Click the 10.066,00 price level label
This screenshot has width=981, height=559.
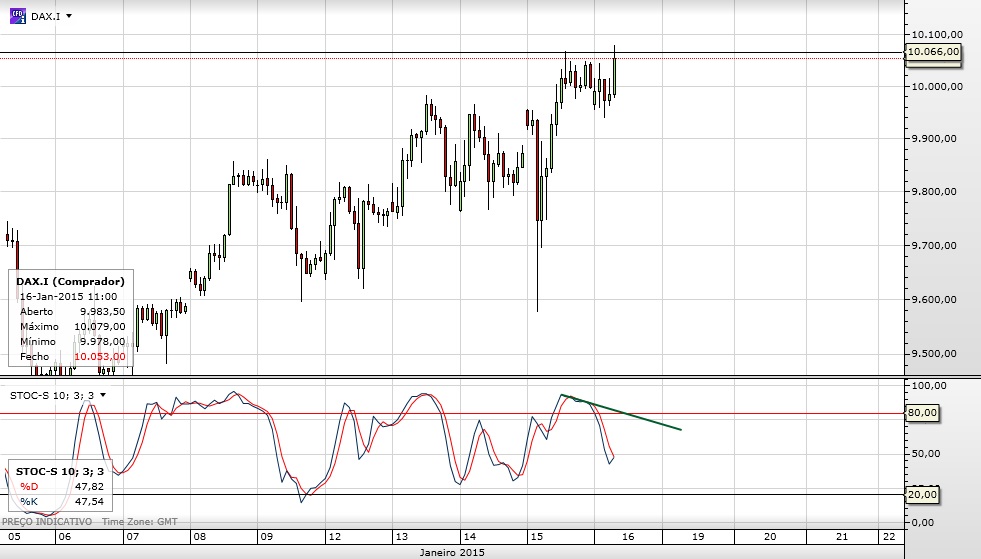tap(933, 51)
